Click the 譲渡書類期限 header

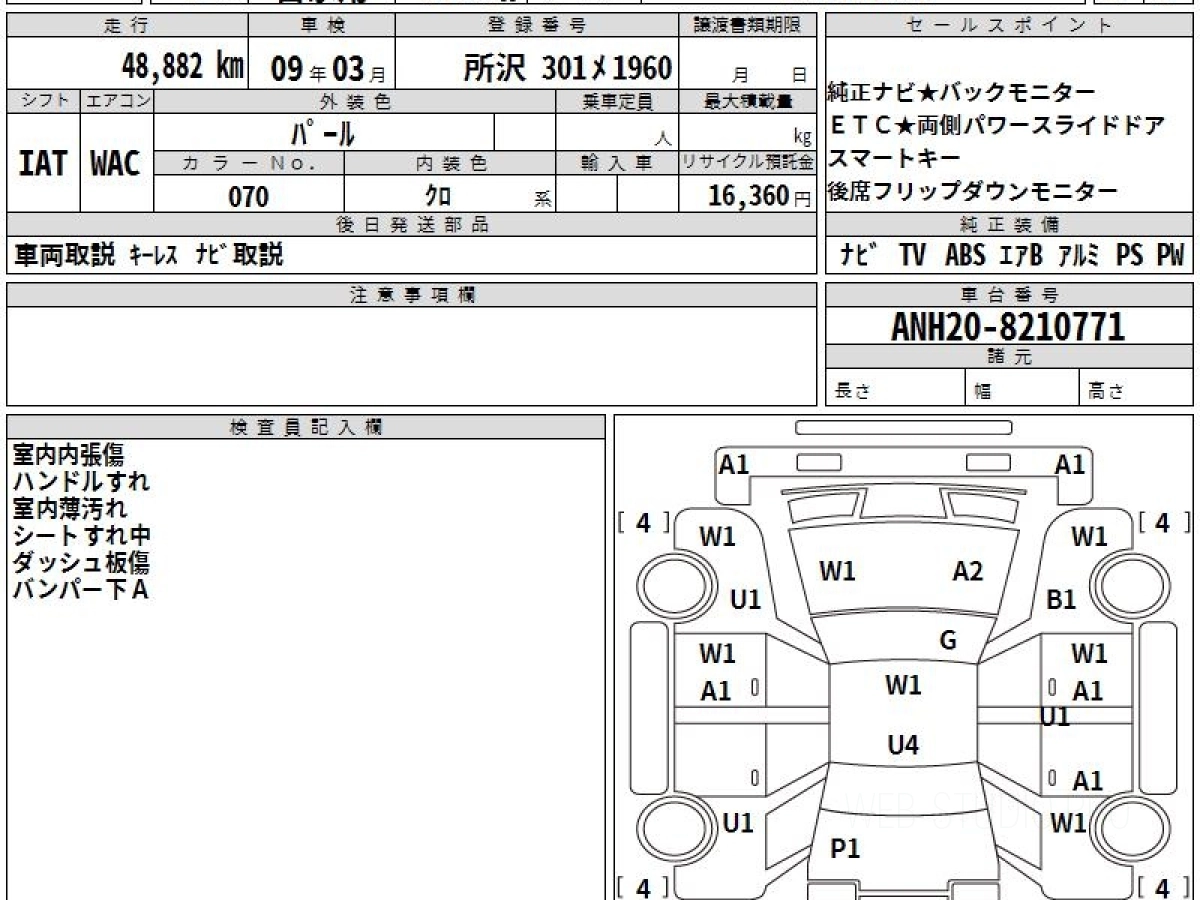click(x=747, y=26)
